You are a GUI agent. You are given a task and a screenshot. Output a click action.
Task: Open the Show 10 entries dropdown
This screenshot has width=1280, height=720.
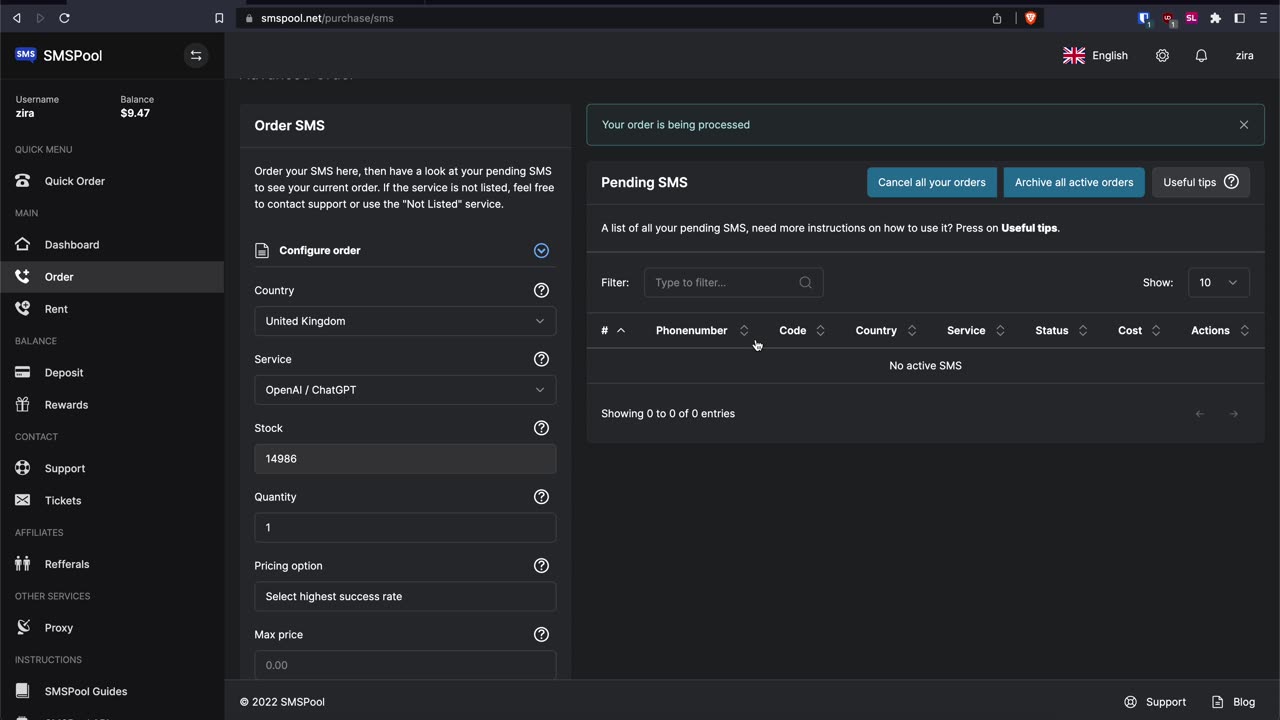(x=1219, y=283)
